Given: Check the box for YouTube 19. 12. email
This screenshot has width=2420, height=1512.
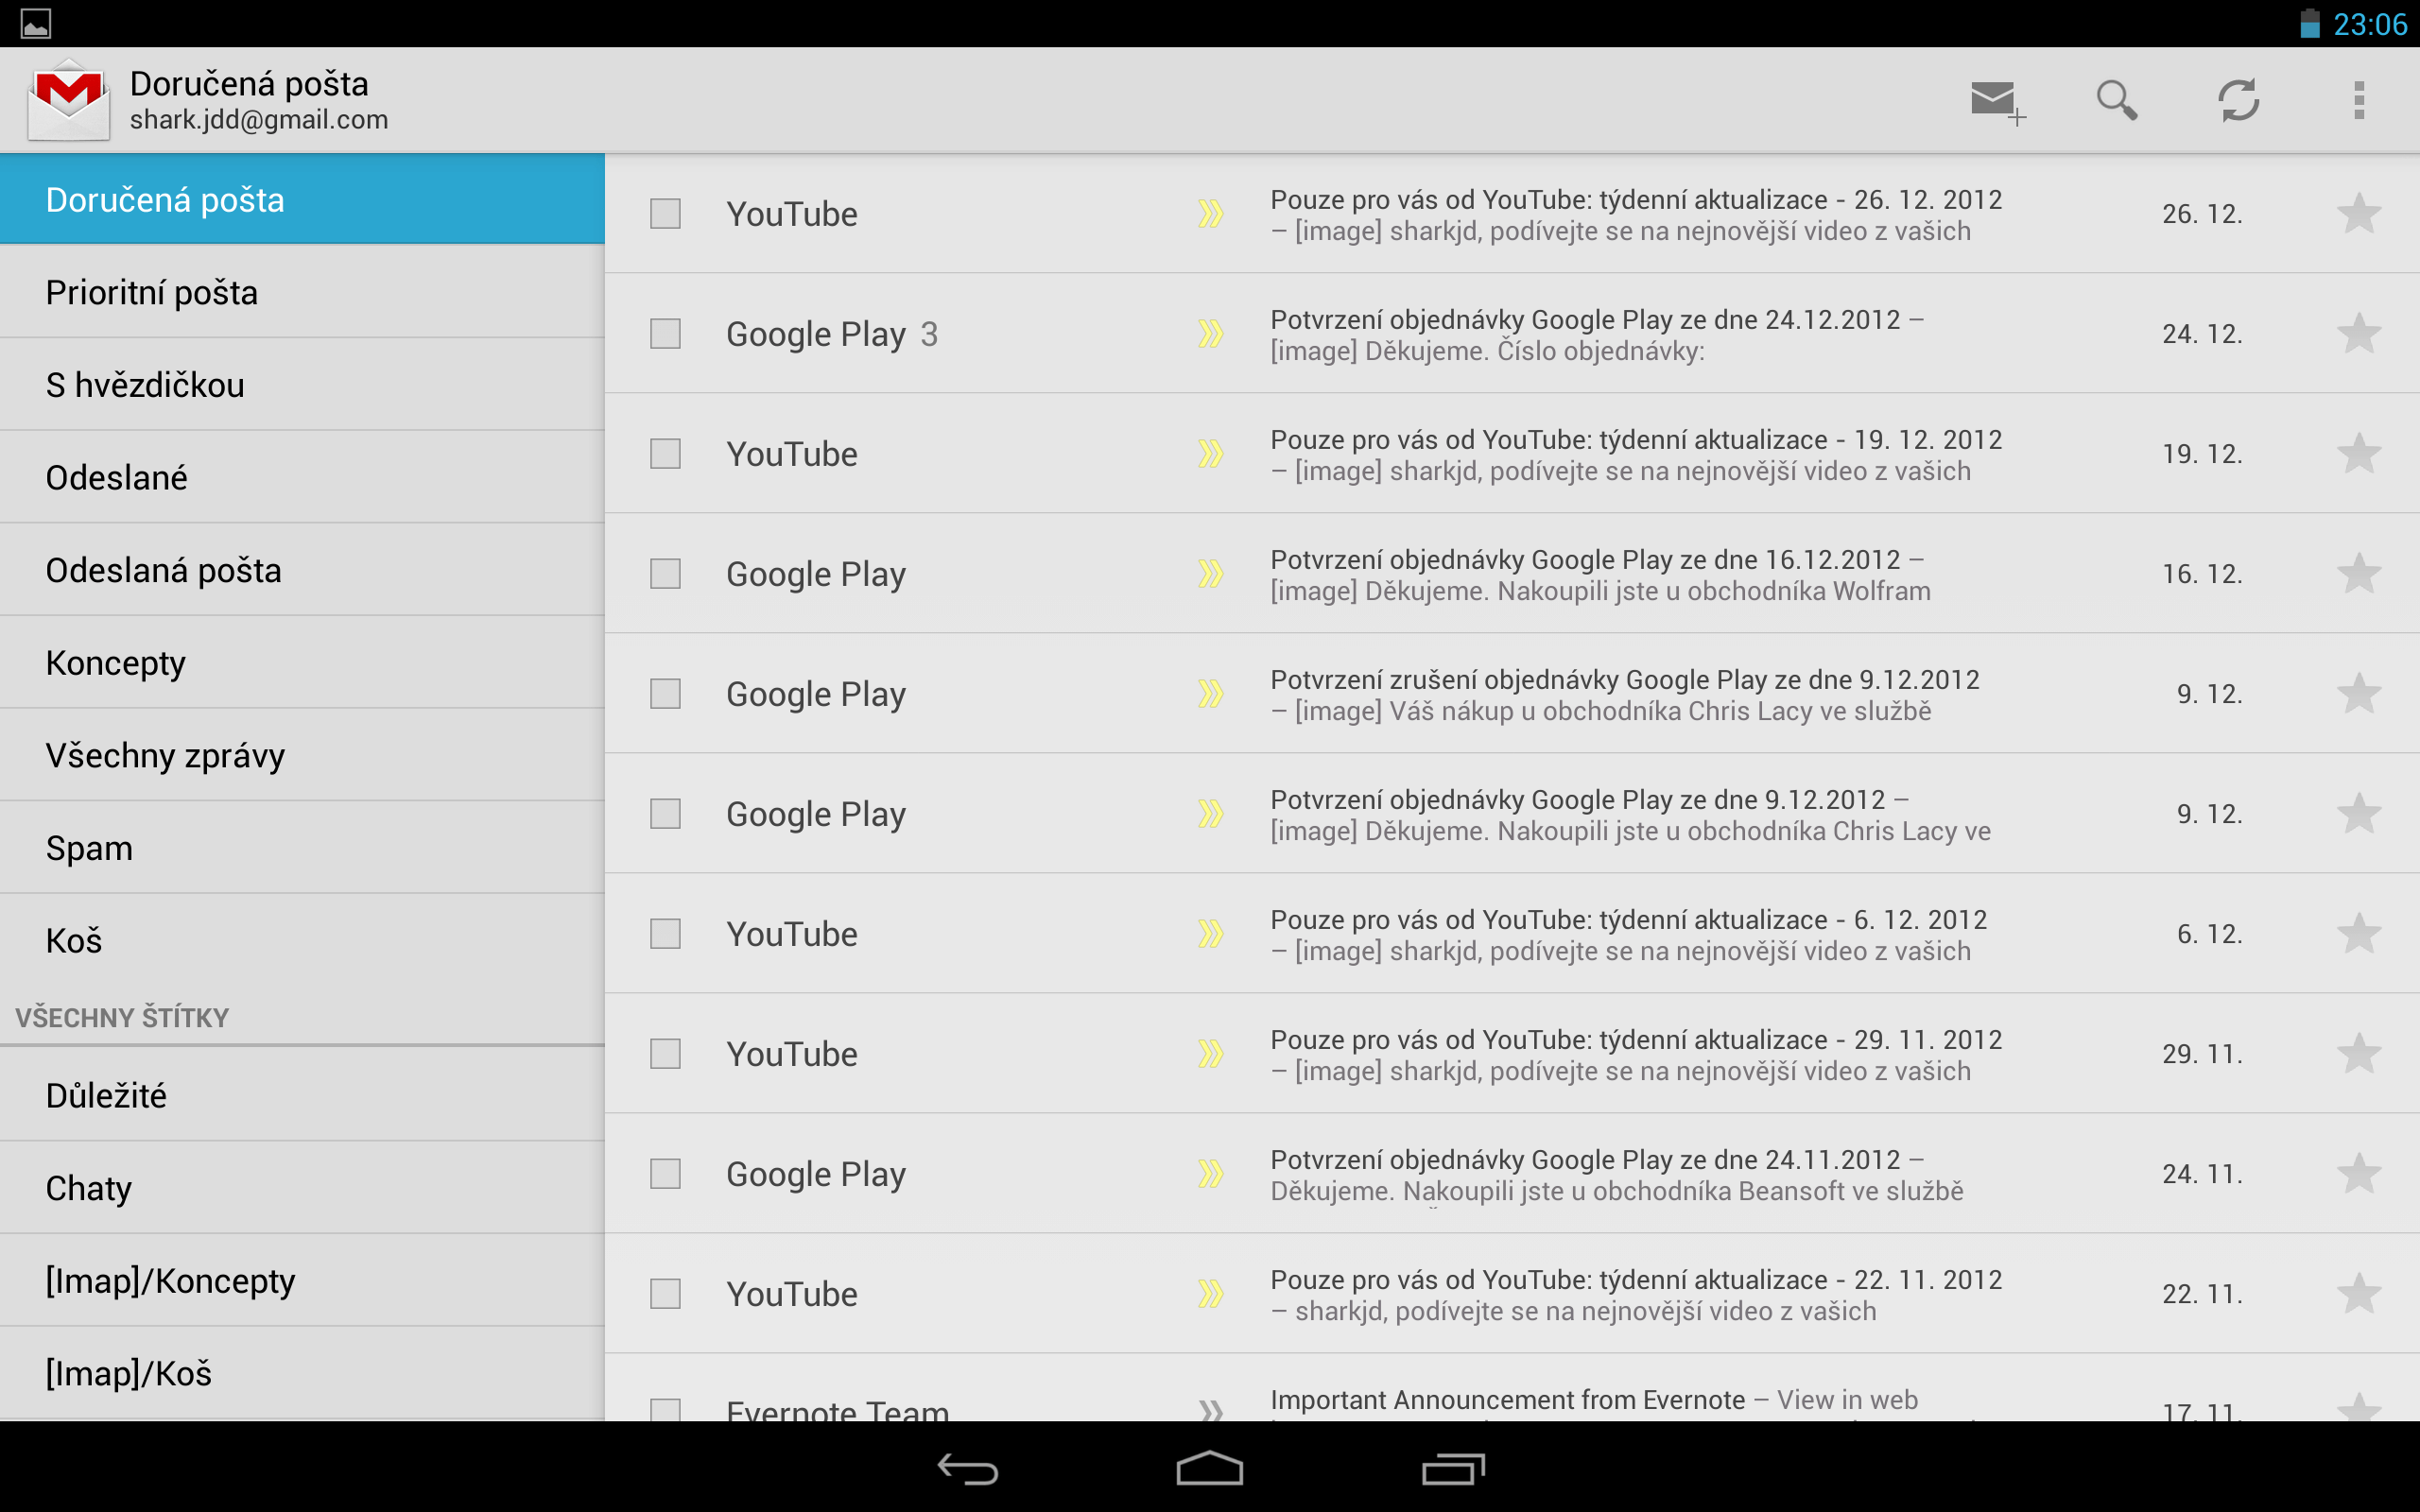Looking at the screenshot, I should [665, 454].
